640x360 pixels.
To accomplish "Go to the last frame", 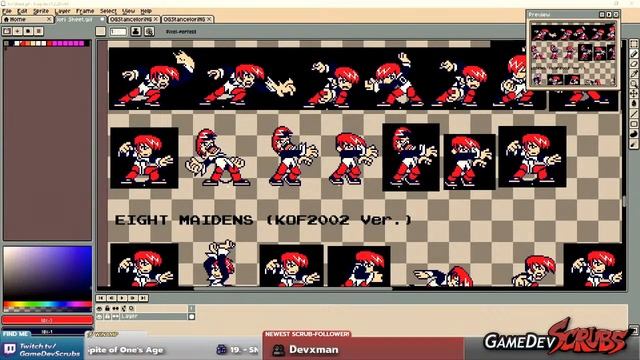I will [x=143, y=298].
